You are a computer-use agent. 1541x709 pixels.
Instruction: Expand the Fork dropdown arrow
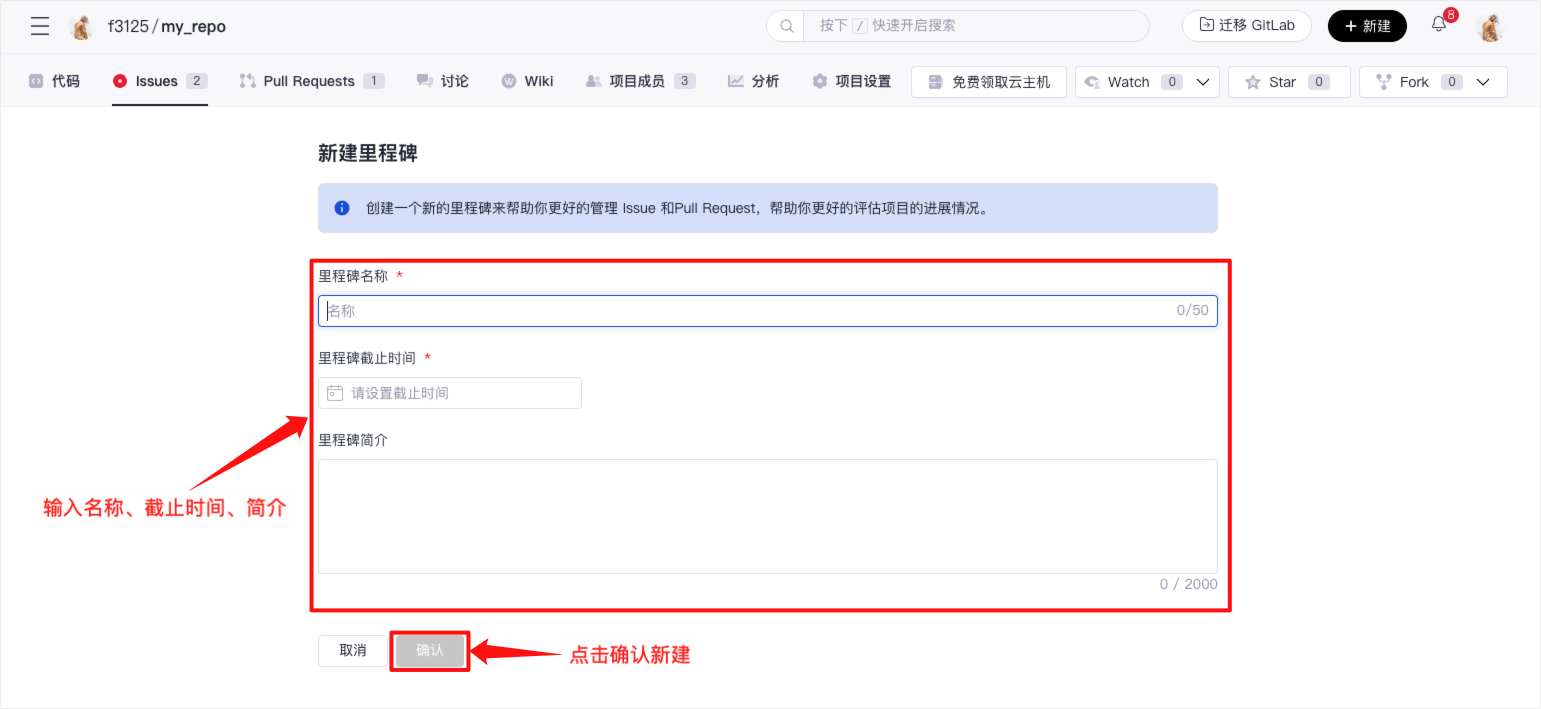click(1483, 82)
